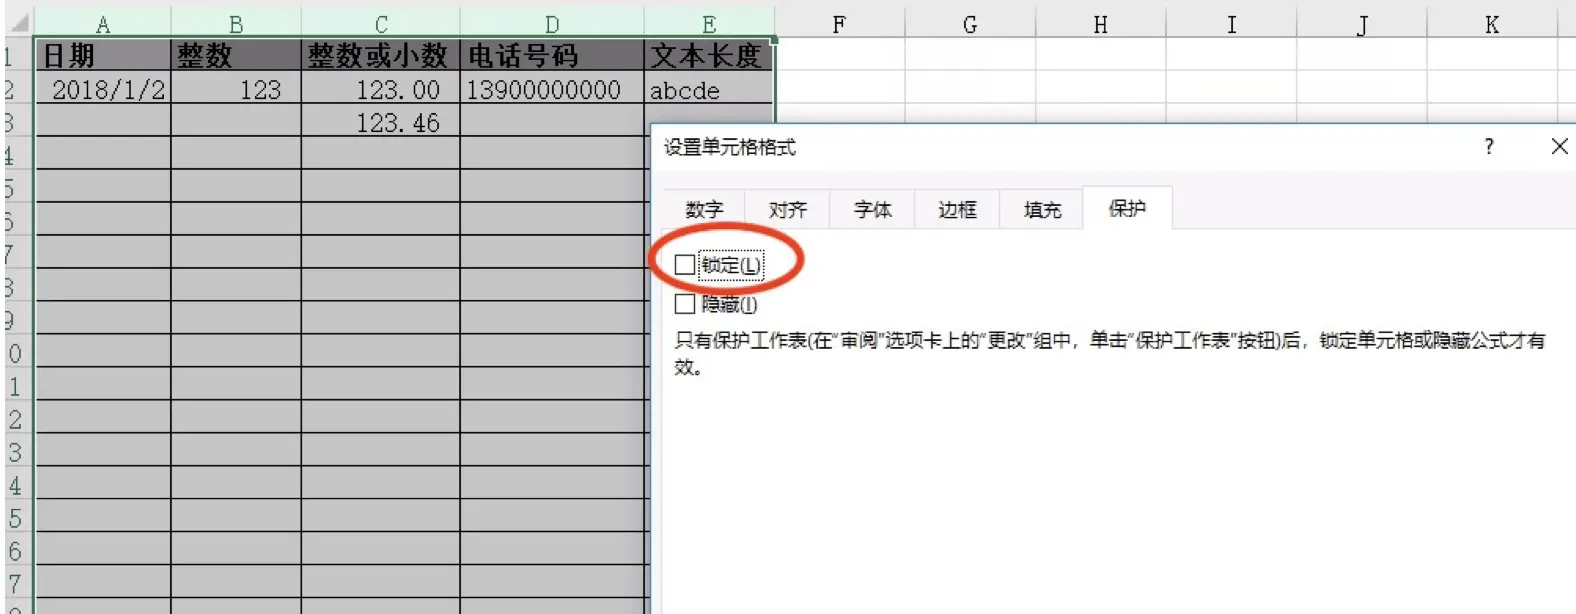
Task: Select column C header
Action: pos(381,24)
